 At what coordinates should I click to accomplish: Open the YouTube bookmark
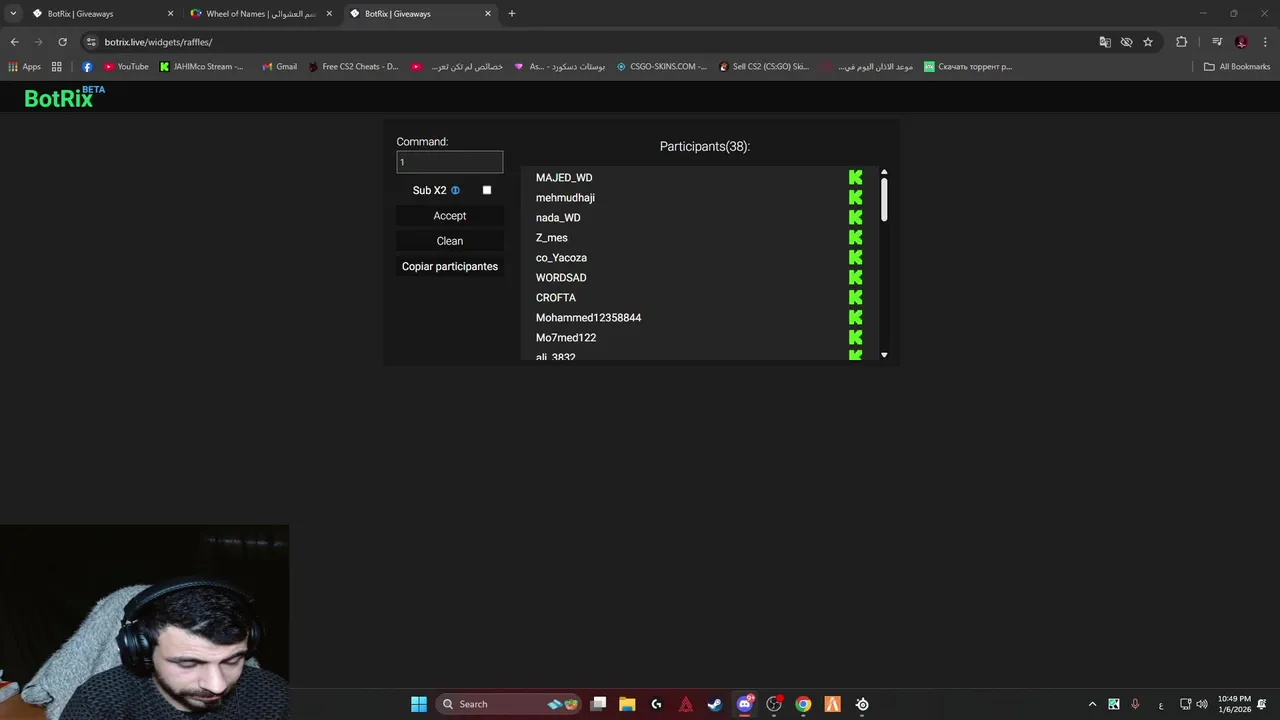pos(126,67)
